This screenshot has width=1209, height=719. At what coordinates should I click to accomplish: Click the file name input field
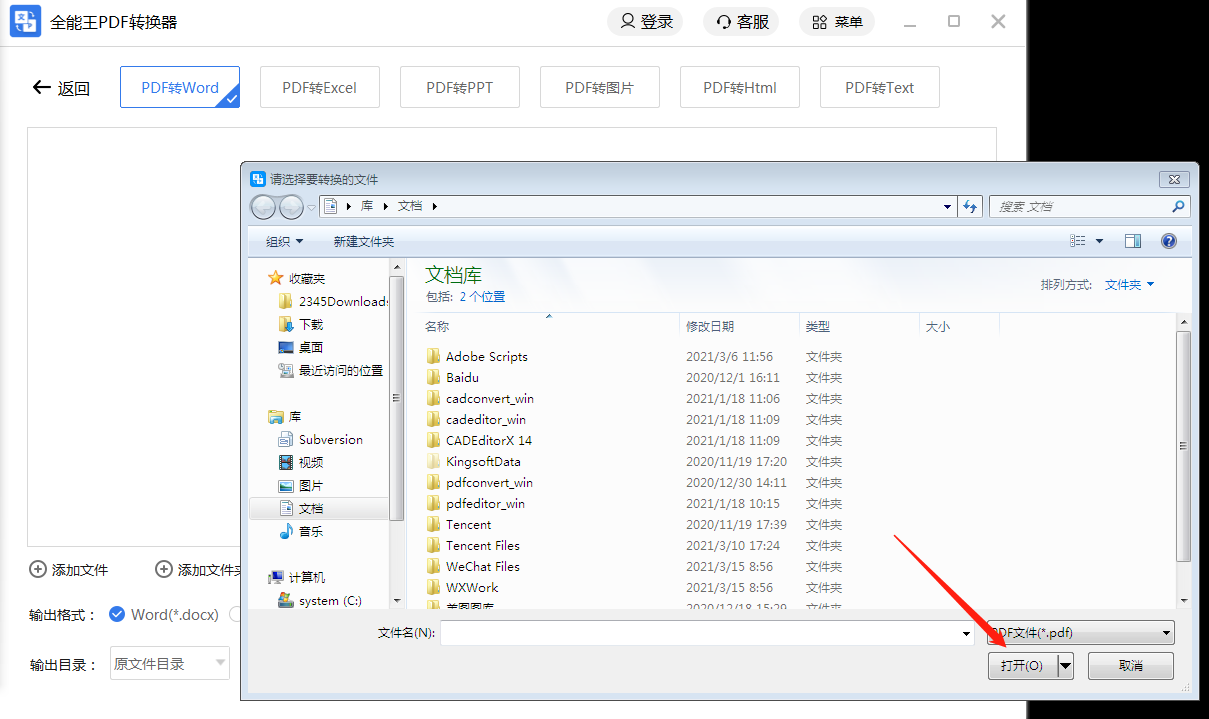pyautogui.click(x=700, y=633)
